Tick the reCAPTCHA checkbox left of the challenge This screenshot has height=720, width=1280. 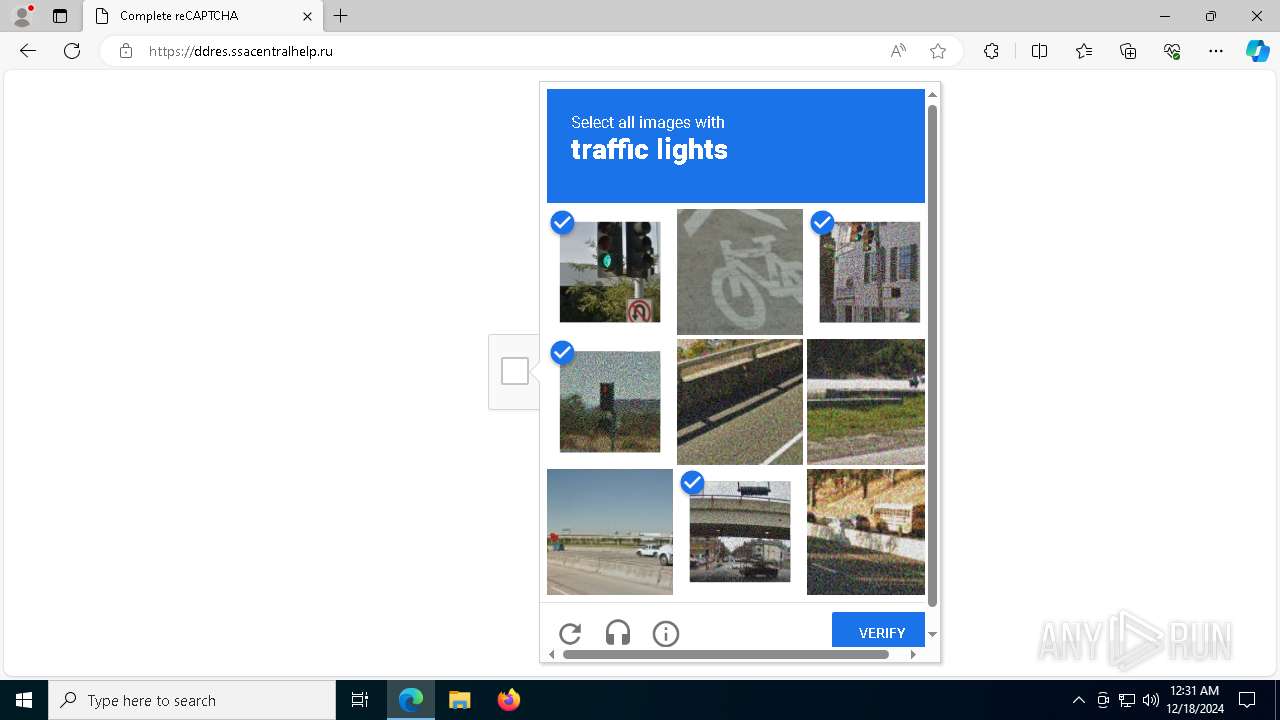pyautogui.click(x=515, y=371)
